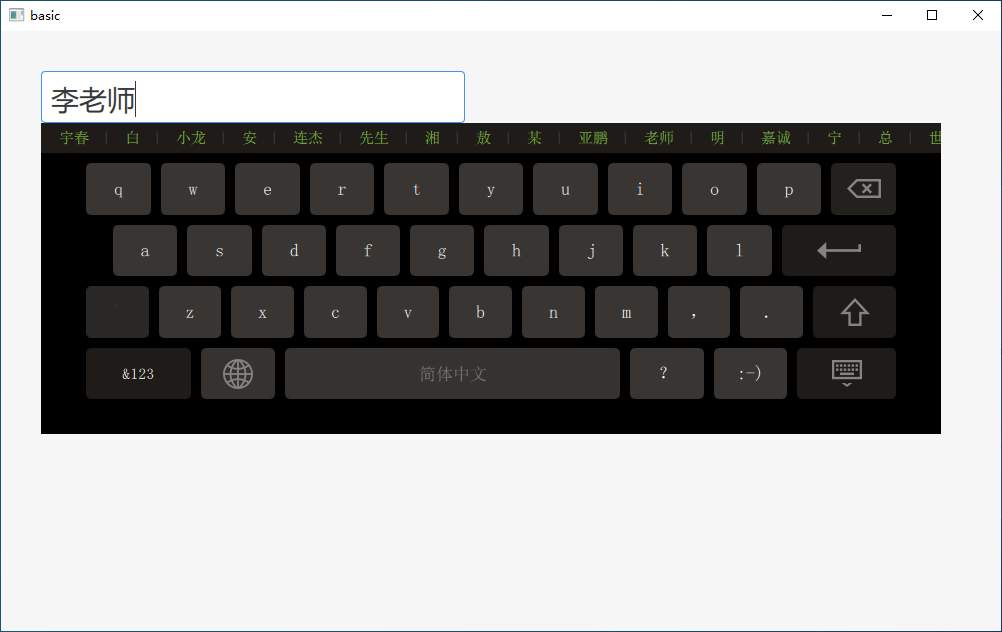Select the 老师 word candidate
Image resolution: width=1002 pixels, height=632 pixels.
coord(659,138)
